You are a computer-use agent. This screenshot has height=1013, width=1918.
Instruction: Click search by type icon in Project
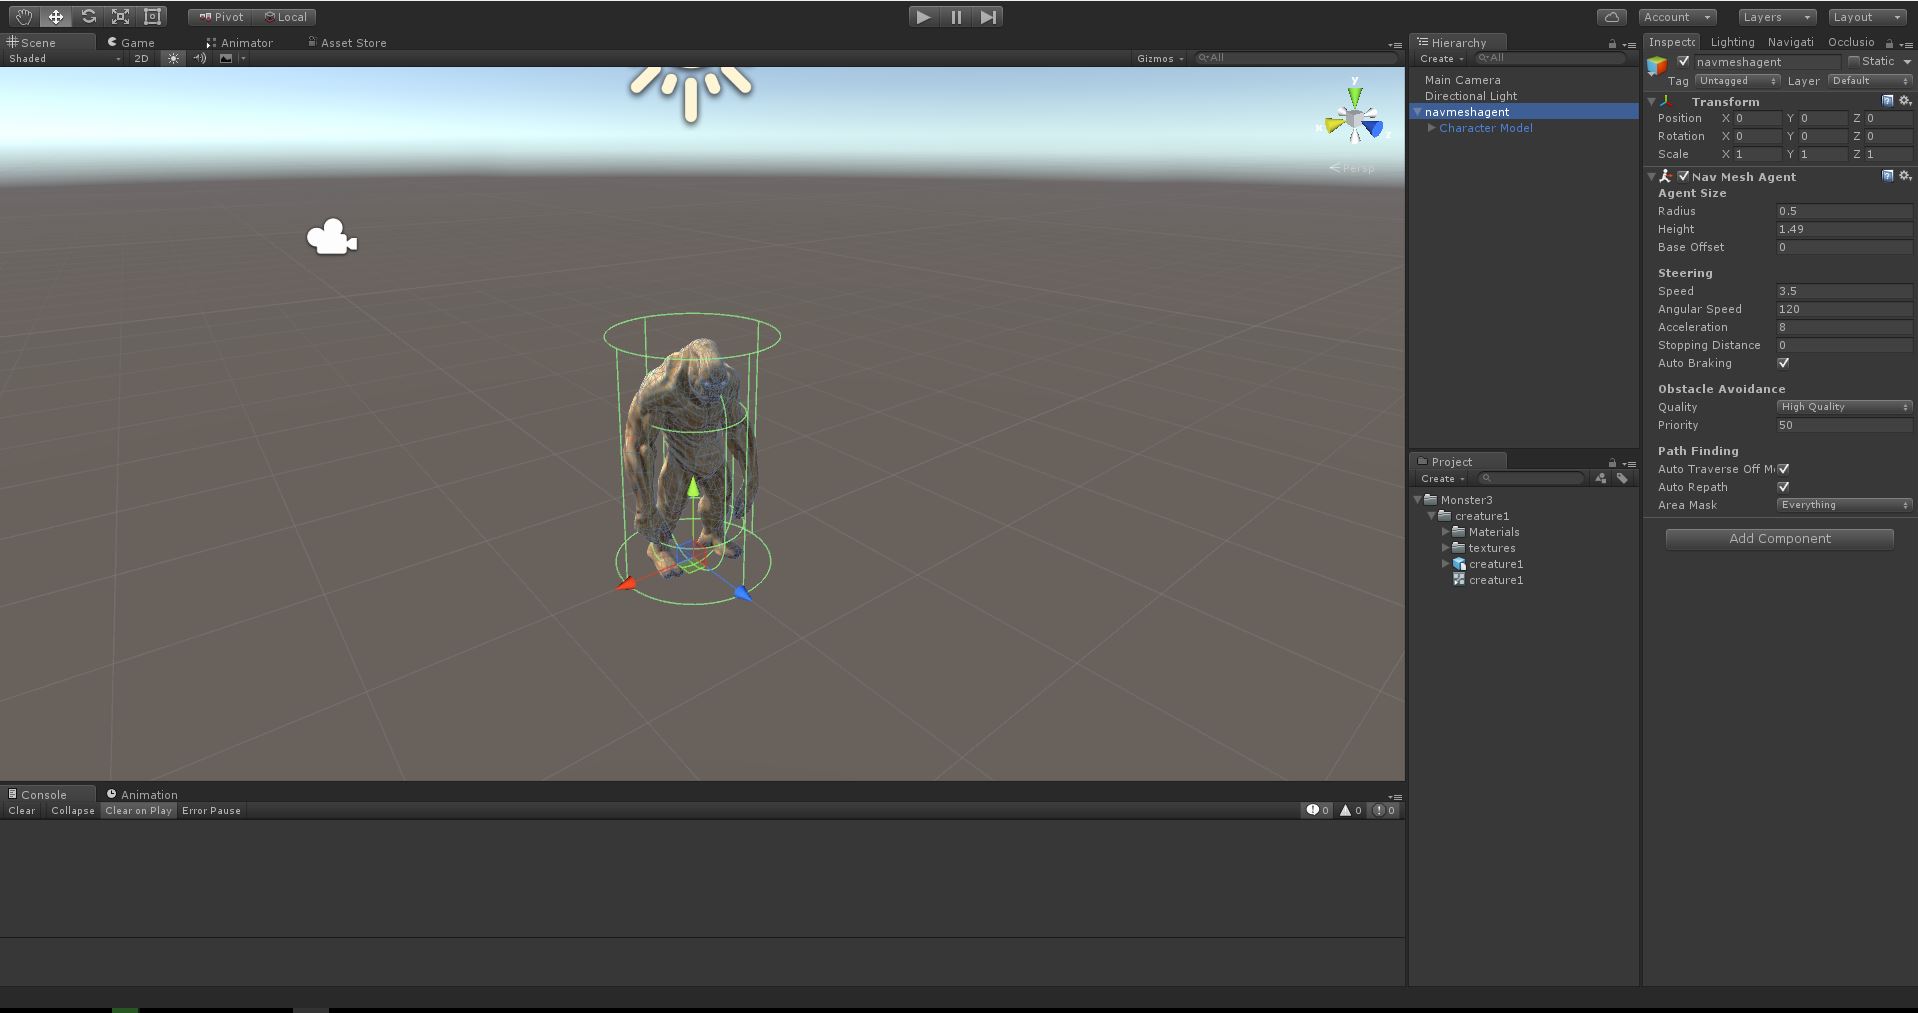[1601, 478]
